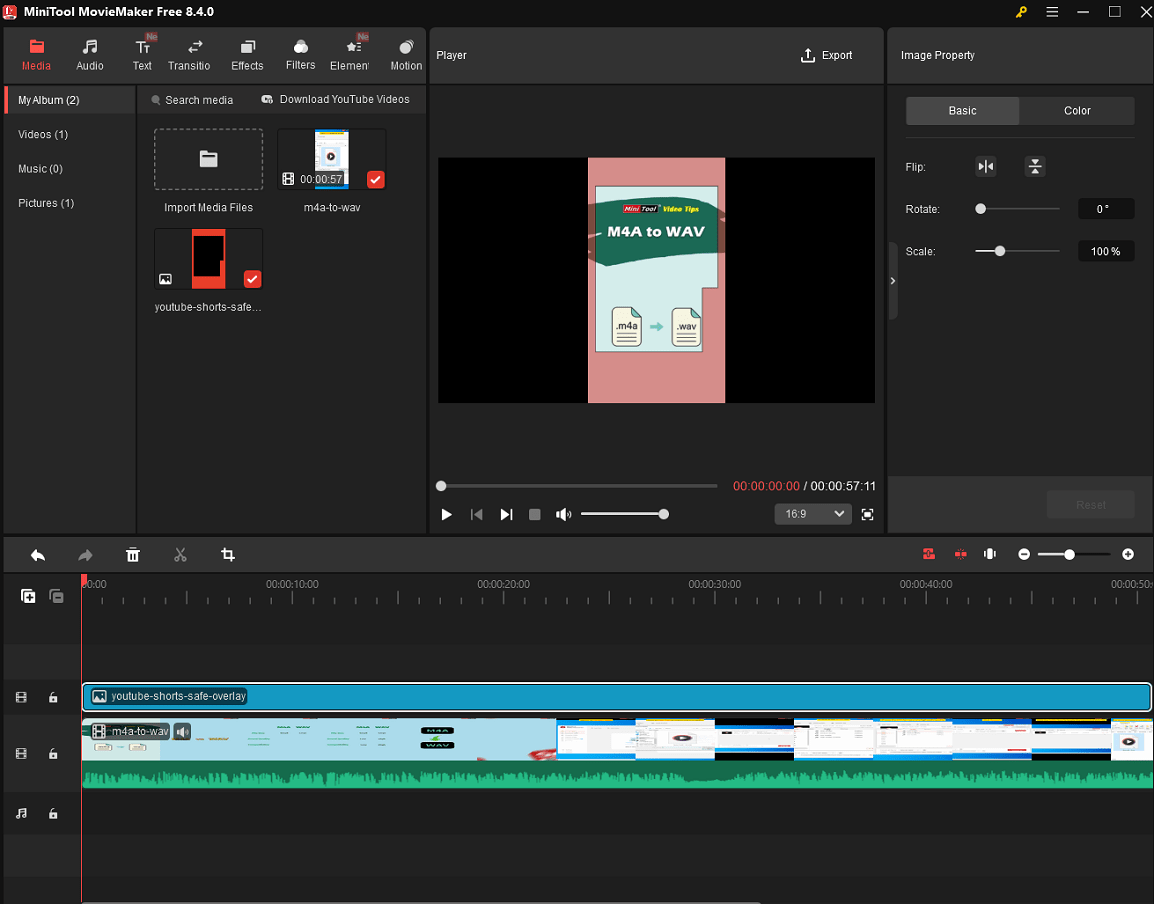Open the Elements panel

(x=352, y=53)
